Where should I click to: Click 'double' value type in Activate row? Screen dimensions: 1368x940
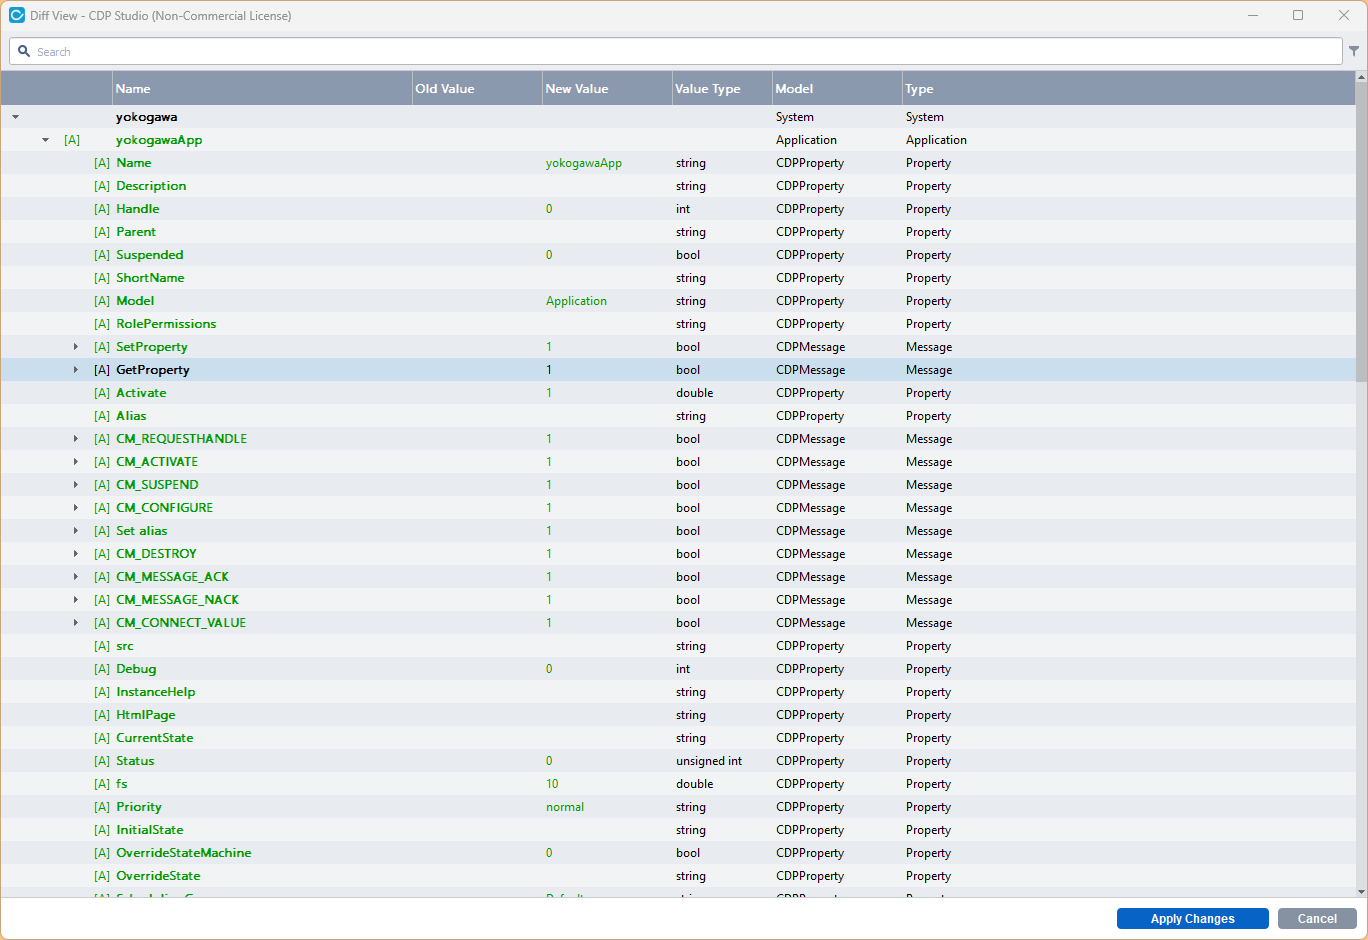tap(694, 393)
